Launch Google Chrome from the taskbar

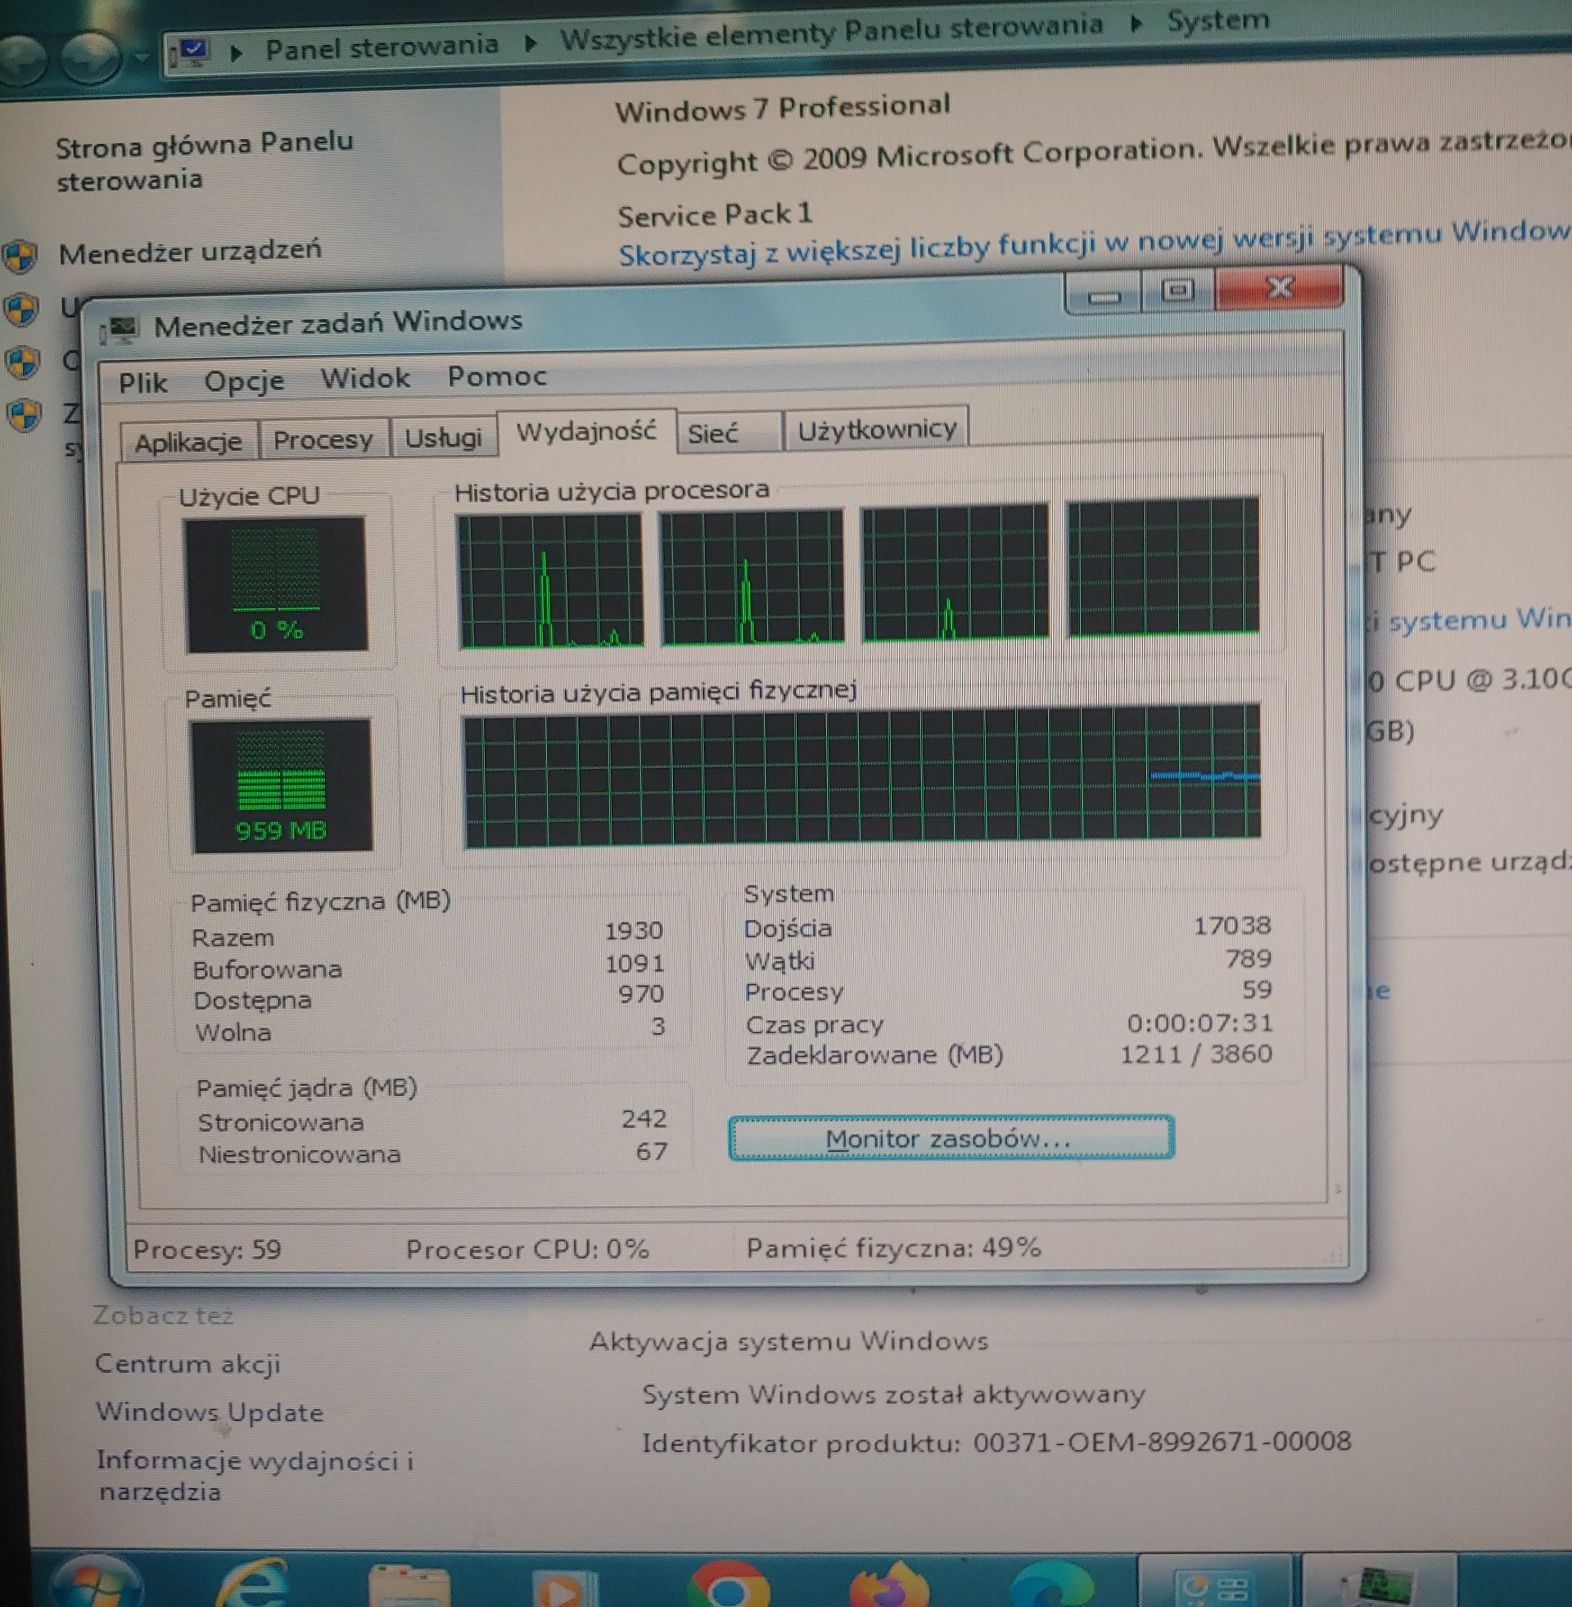tap(729, 1585)
